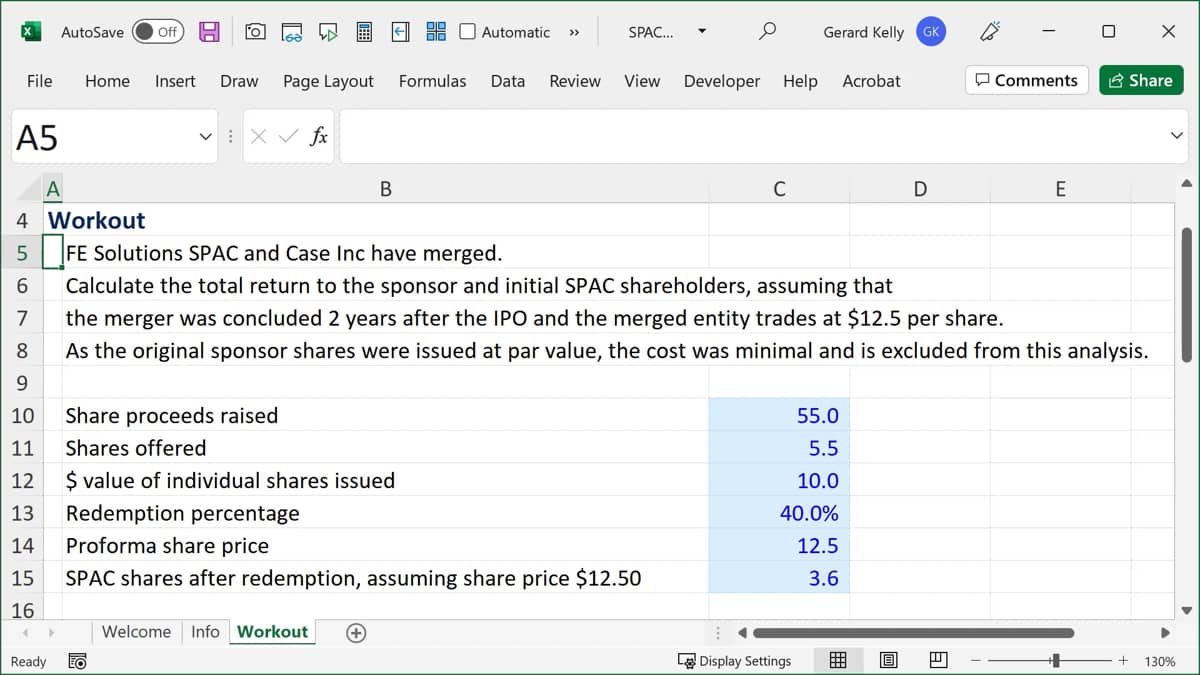
Task: Open the search magnifier
Action: click(x=767, y=32)
